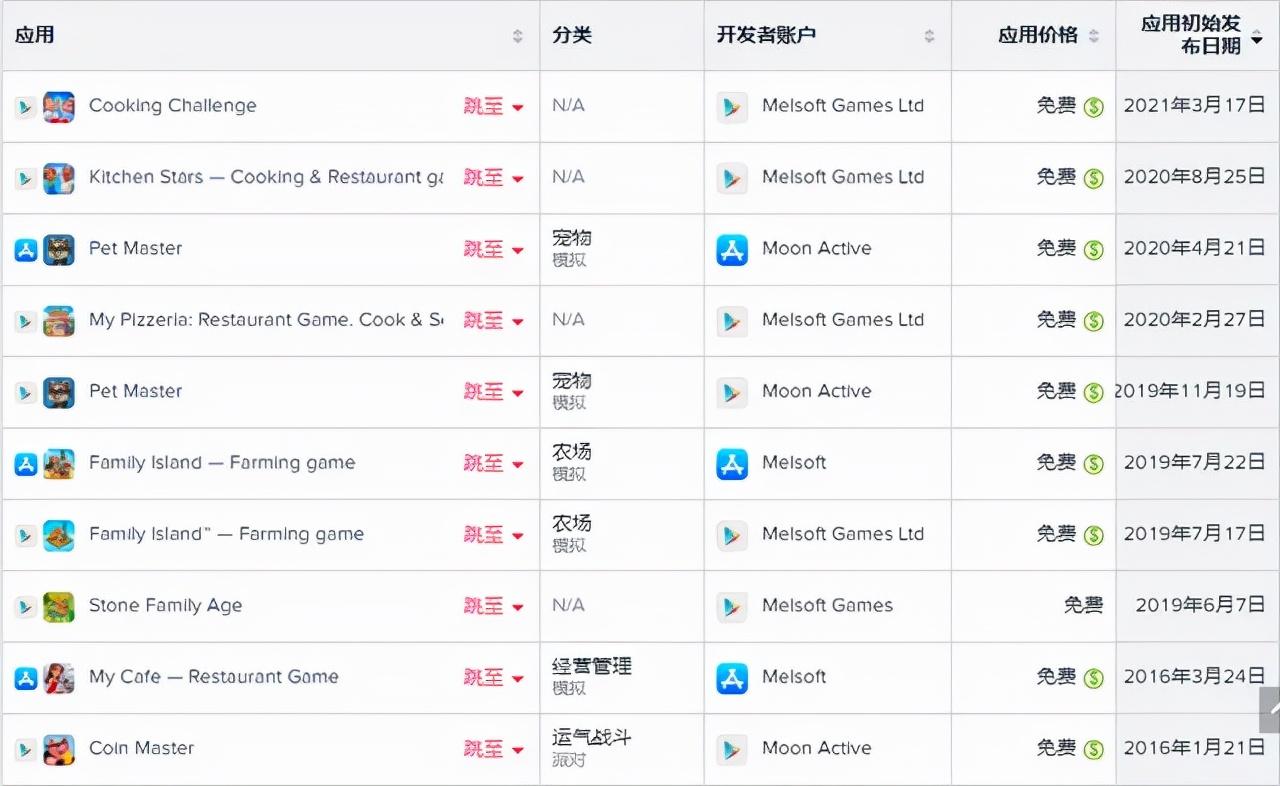This screenshot has height=786, width=1280.
Task: Click Pet Master app icon in 2019年11月19日 row
Action: tap(59, 392)
